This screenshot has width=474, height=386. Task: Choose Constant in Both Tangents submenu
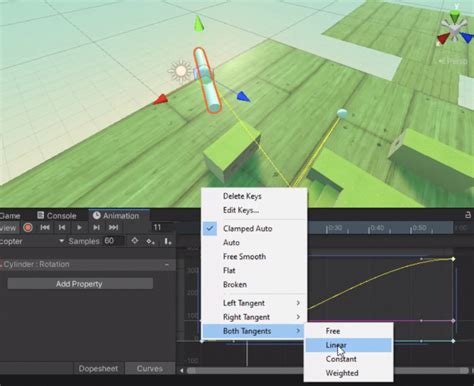click(349, 359)
